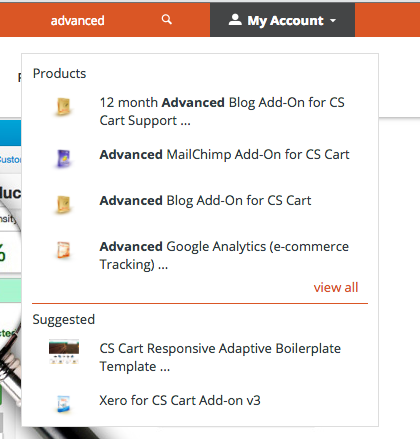Image resolution: width=420 pixels, height=439 pixels.
Task: Open the 12 month Advanced Blog product box icon
Action: pos(63,107)
